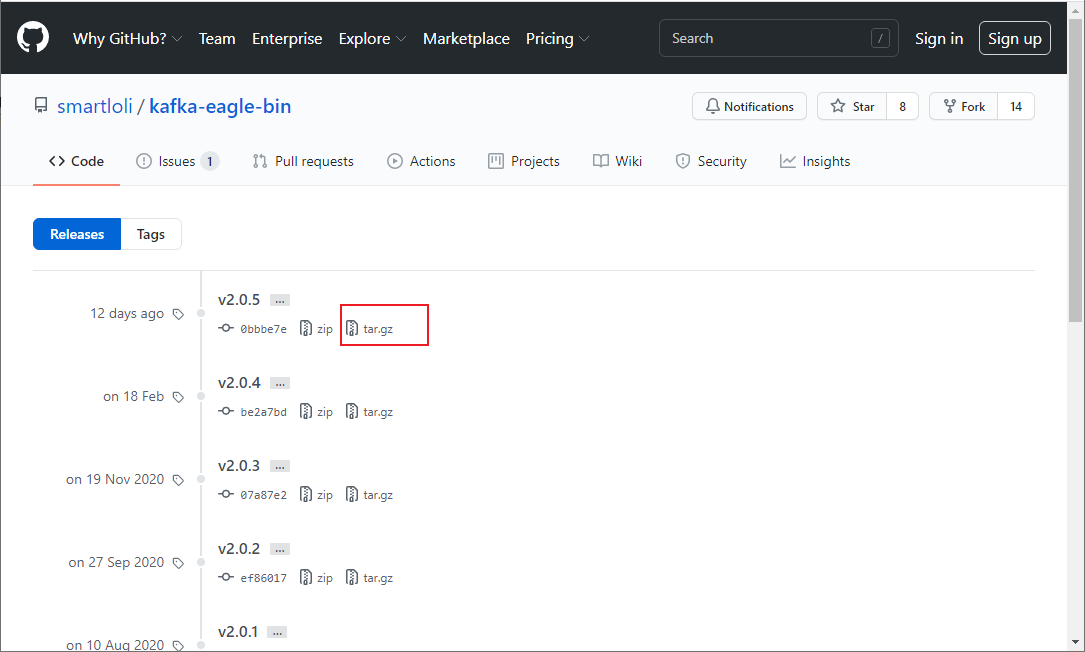Expand the ellipsis details for v2.0.4
Image resolution: width=1085 pixels, height=652 pixels.
point(280,383)
